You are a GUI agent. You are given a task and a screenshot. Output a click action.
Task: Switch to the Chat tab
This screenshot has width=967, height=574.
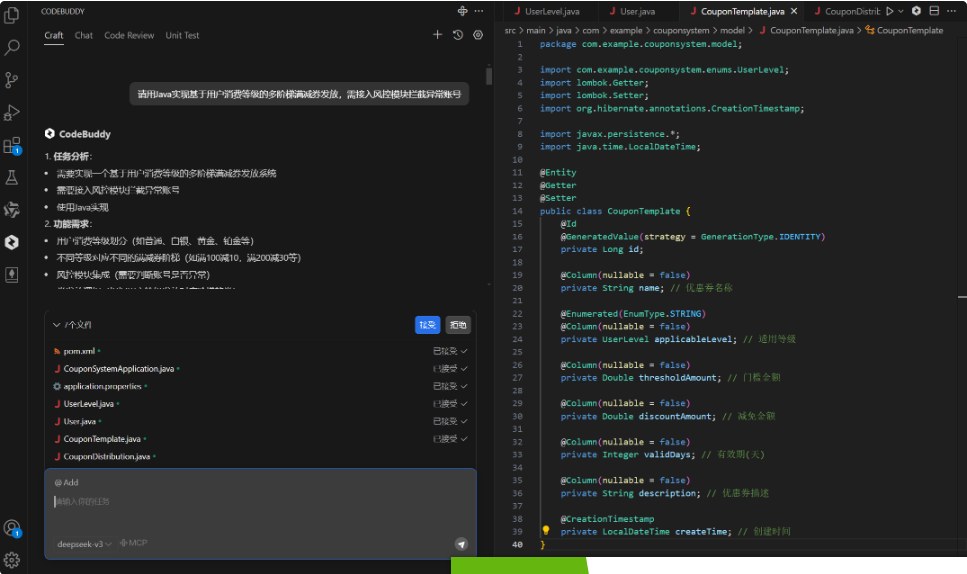coord(83,36)
